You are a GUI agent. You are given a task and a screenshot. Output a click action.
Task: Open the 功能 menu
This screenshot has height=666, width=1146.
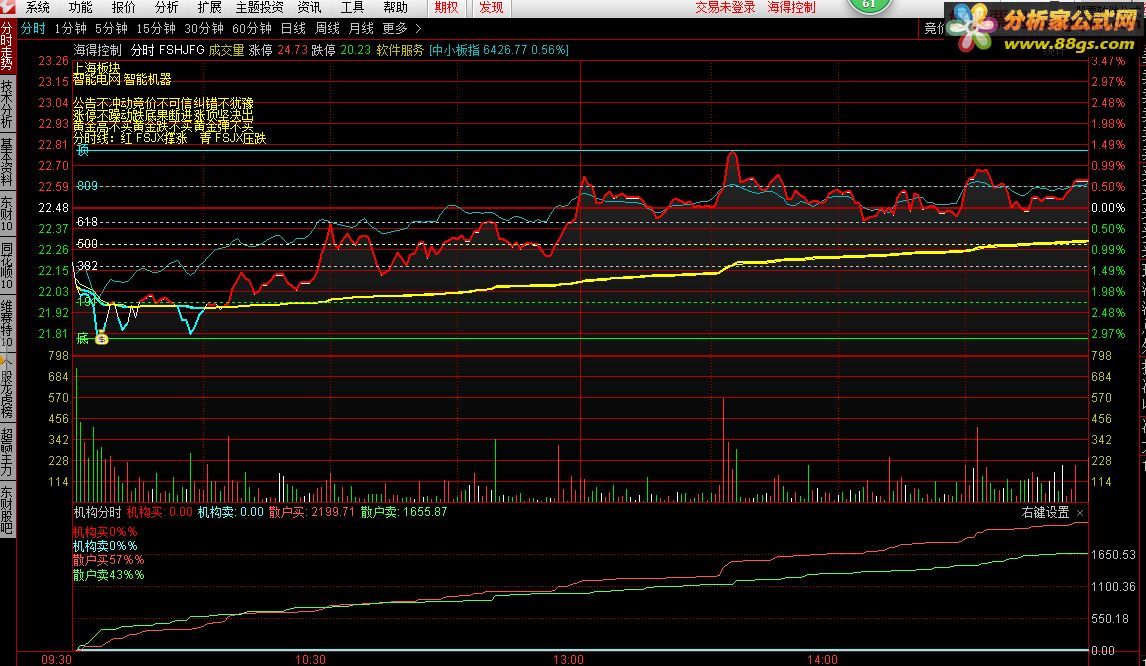(x=80, y=7)
